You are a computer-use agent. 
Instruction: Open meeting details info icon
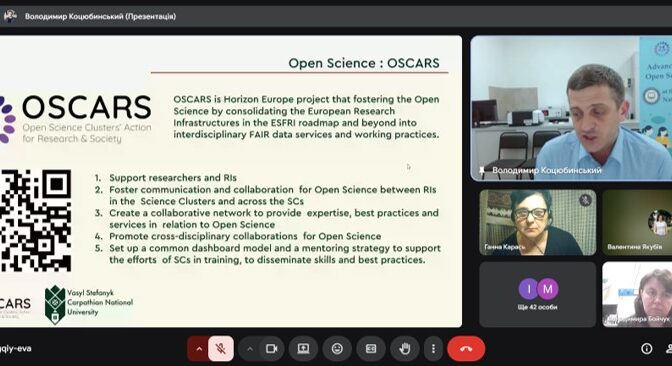click(647, 349)
